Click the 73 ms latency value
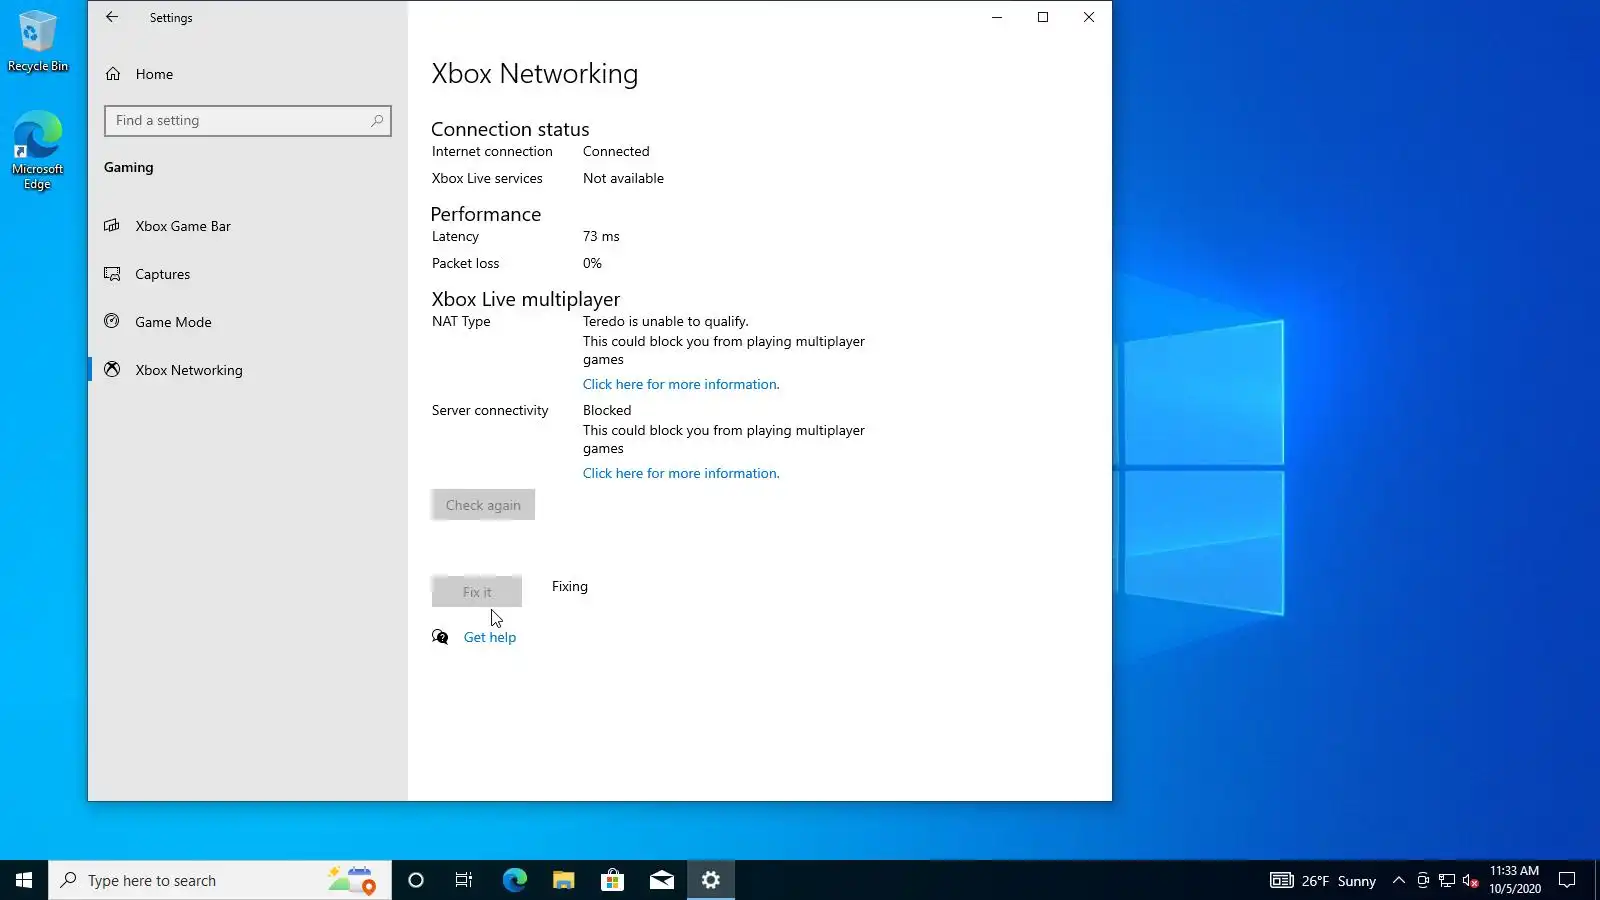 [601, 236]
